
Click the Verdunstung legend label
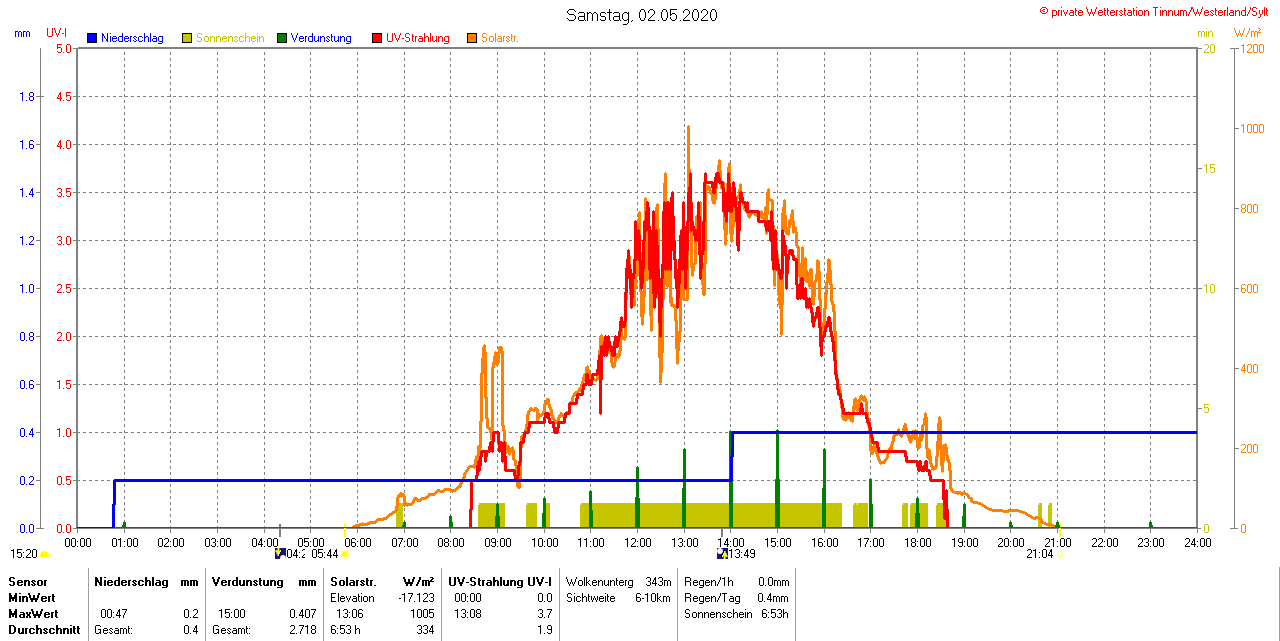point(321,38)
